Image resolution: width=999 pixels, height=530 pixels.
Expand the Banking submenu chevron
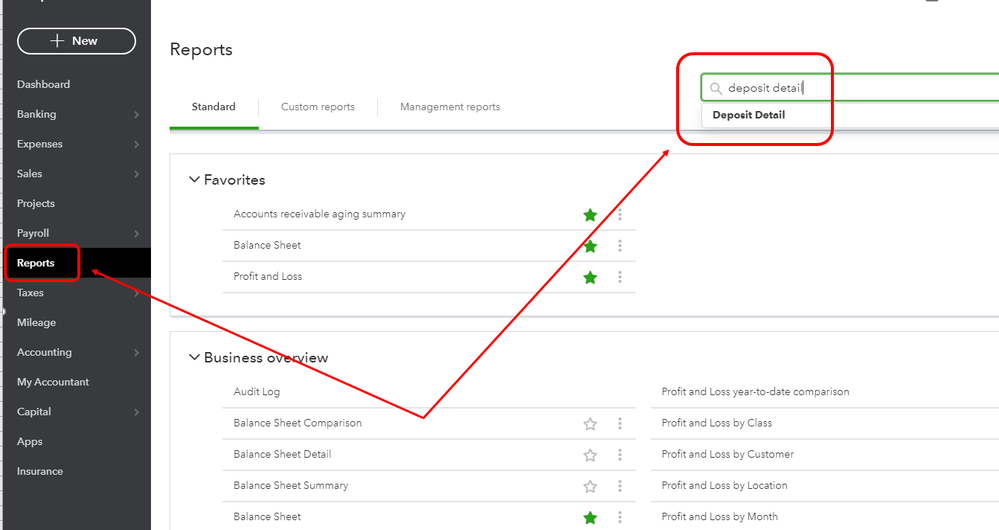point(136,115)
